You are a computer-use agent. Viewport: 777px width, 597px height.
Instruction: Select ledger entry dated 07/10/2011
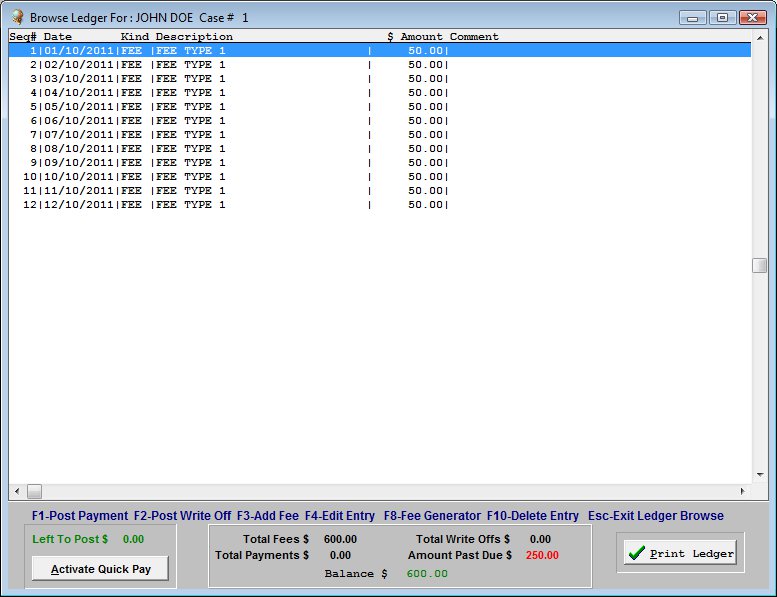[380, 134]
